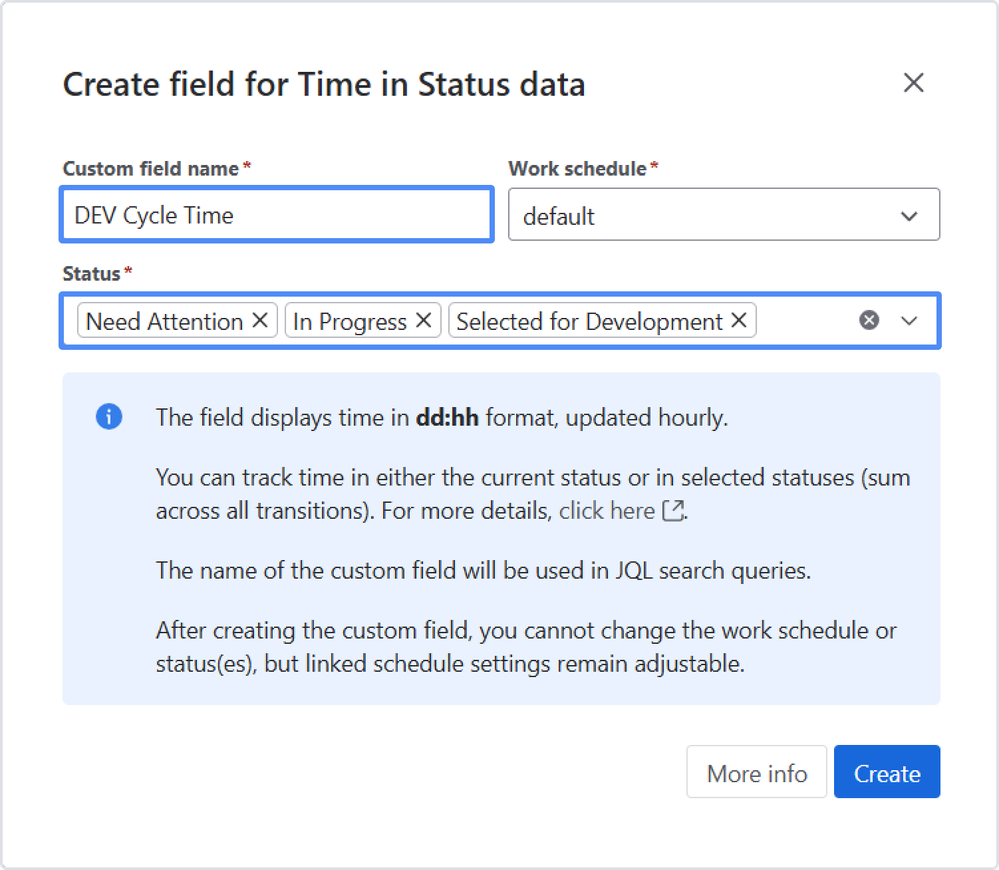
Task: Click the Custom field name label
Action: [151, 169]
